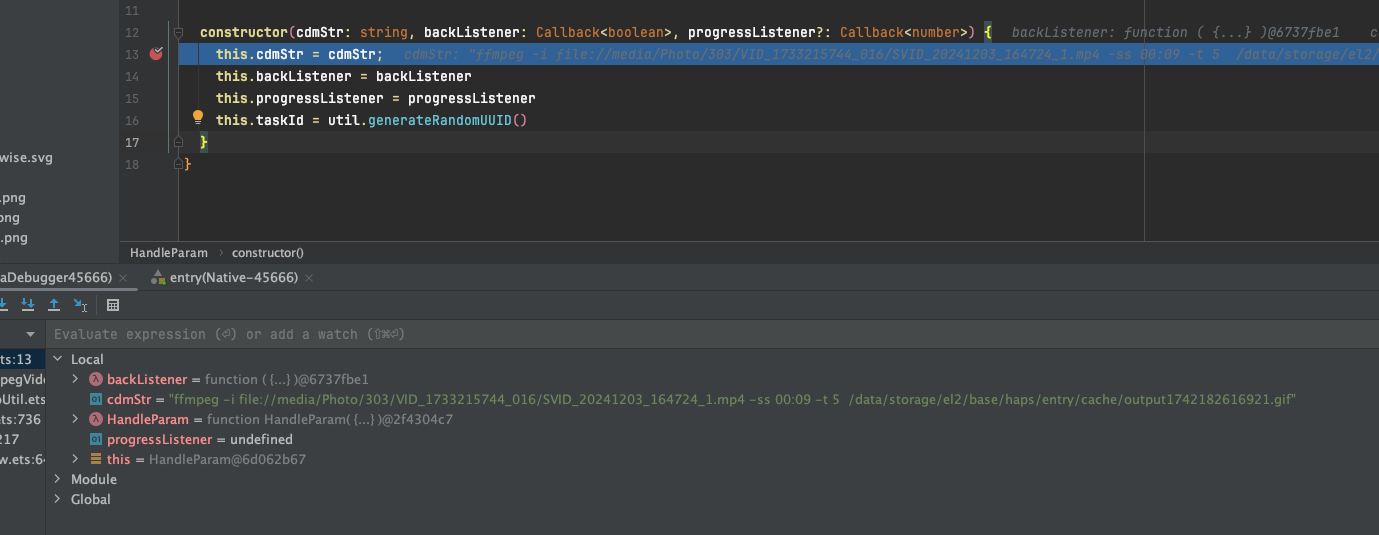The width and height of the screenshot is (1379, 535).
Task: Click the Run to Cursor debugger icon
Action: [81, 305]
